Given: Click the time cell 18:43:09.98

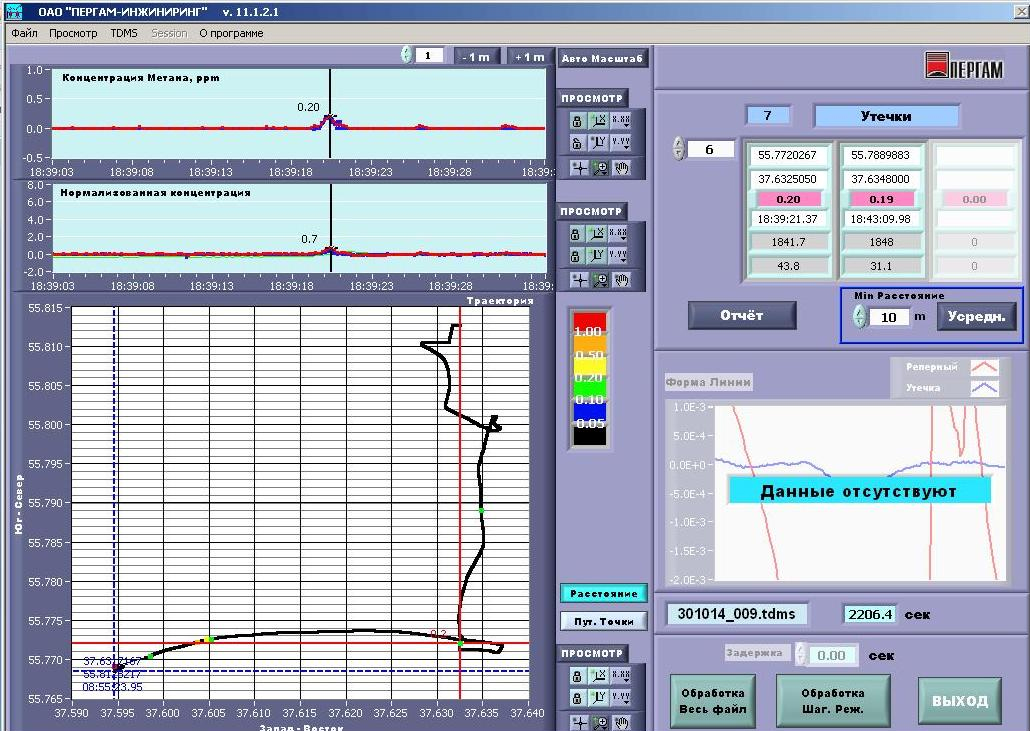Looking at the screenshot, I should tap(881, 219).
